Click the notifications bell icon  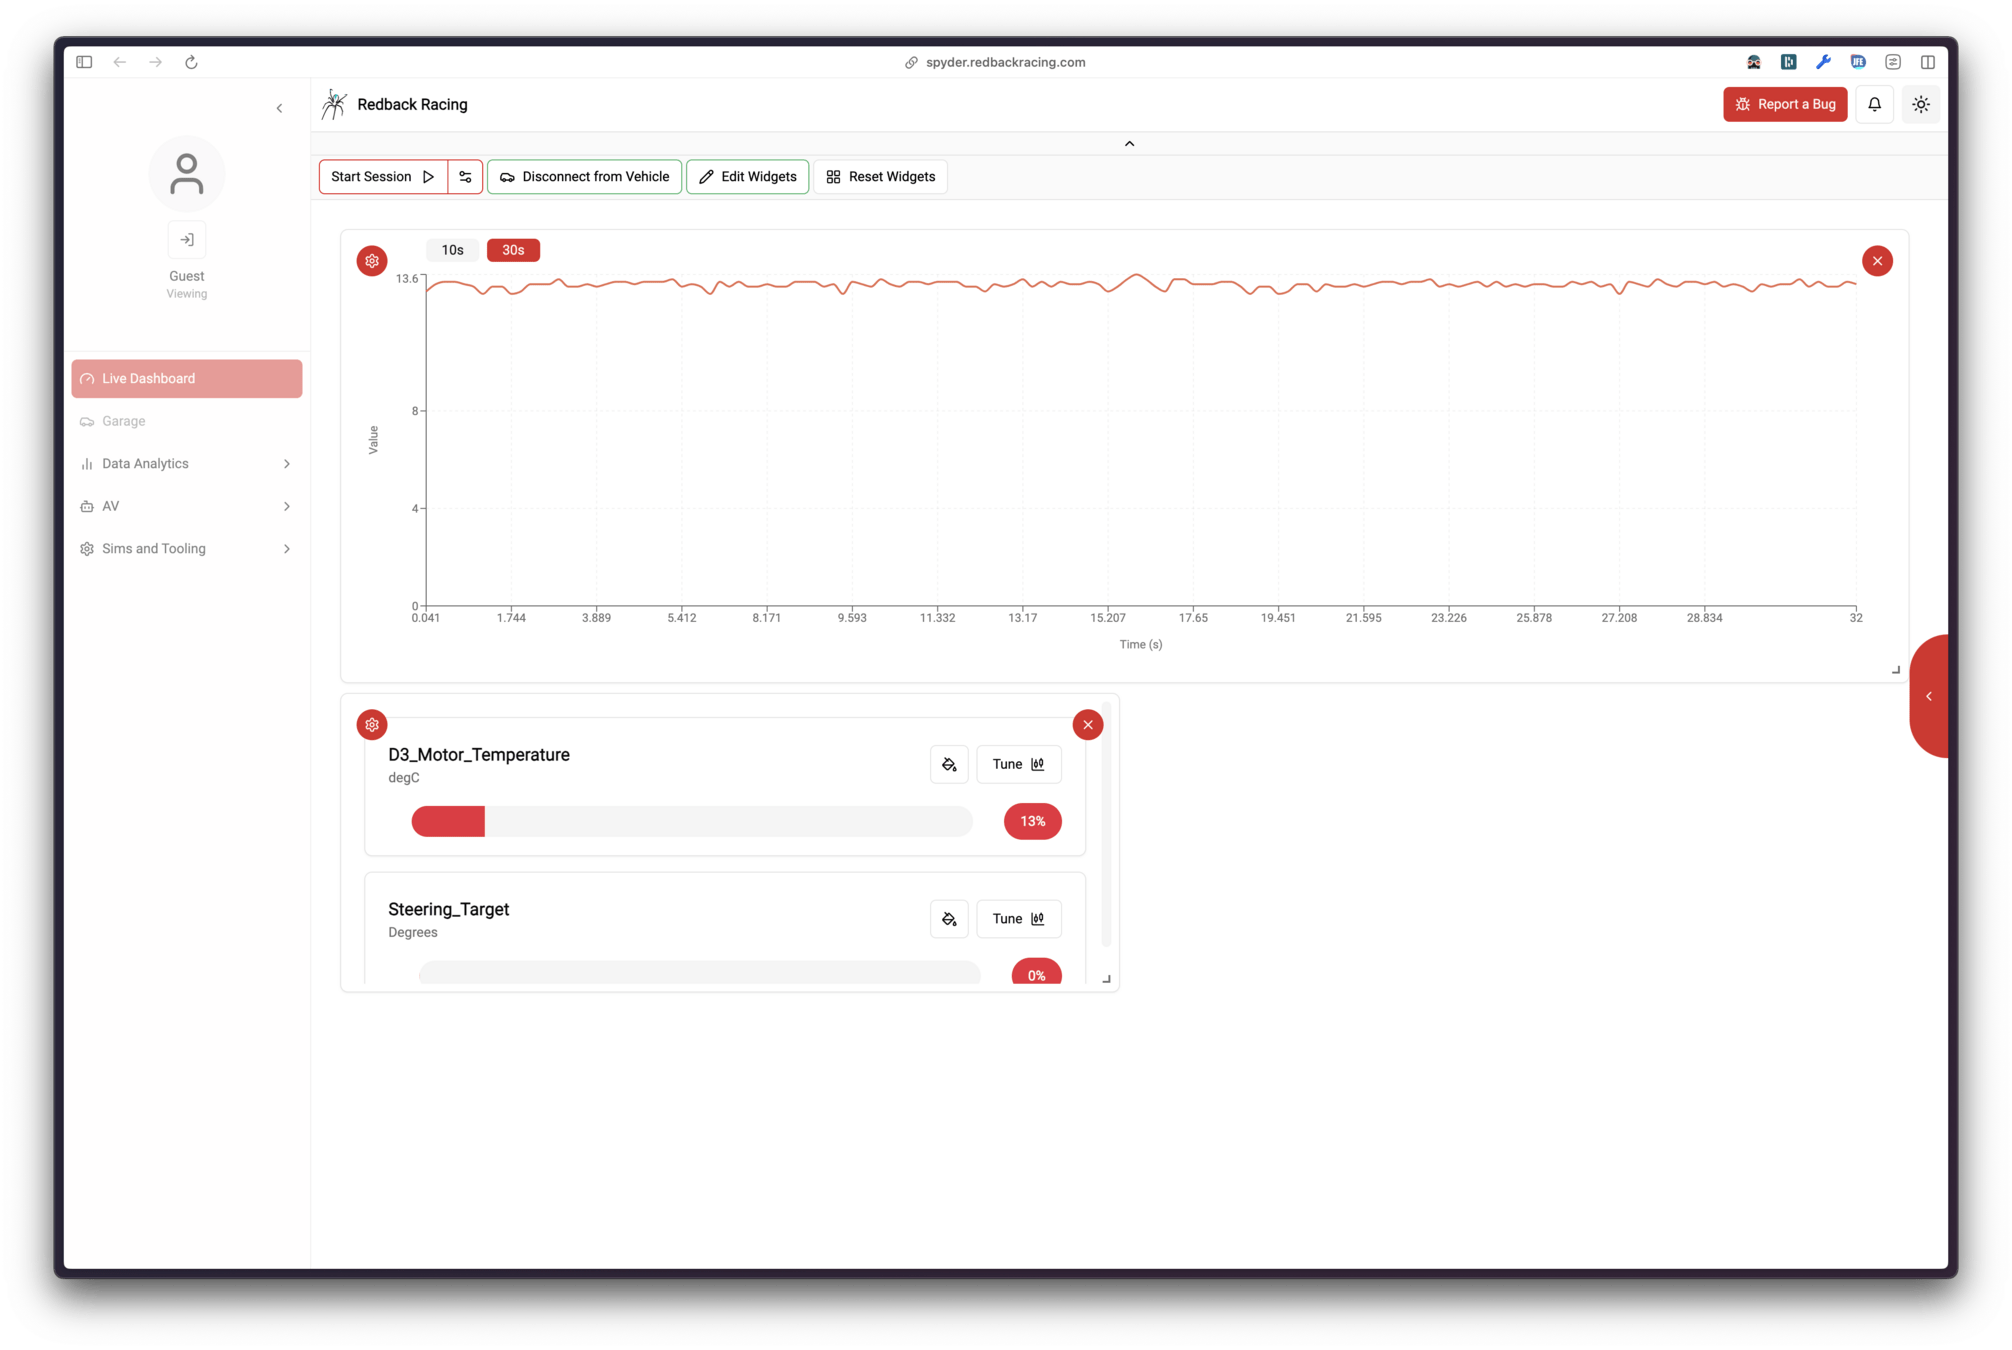click(x=1874, y=104)
